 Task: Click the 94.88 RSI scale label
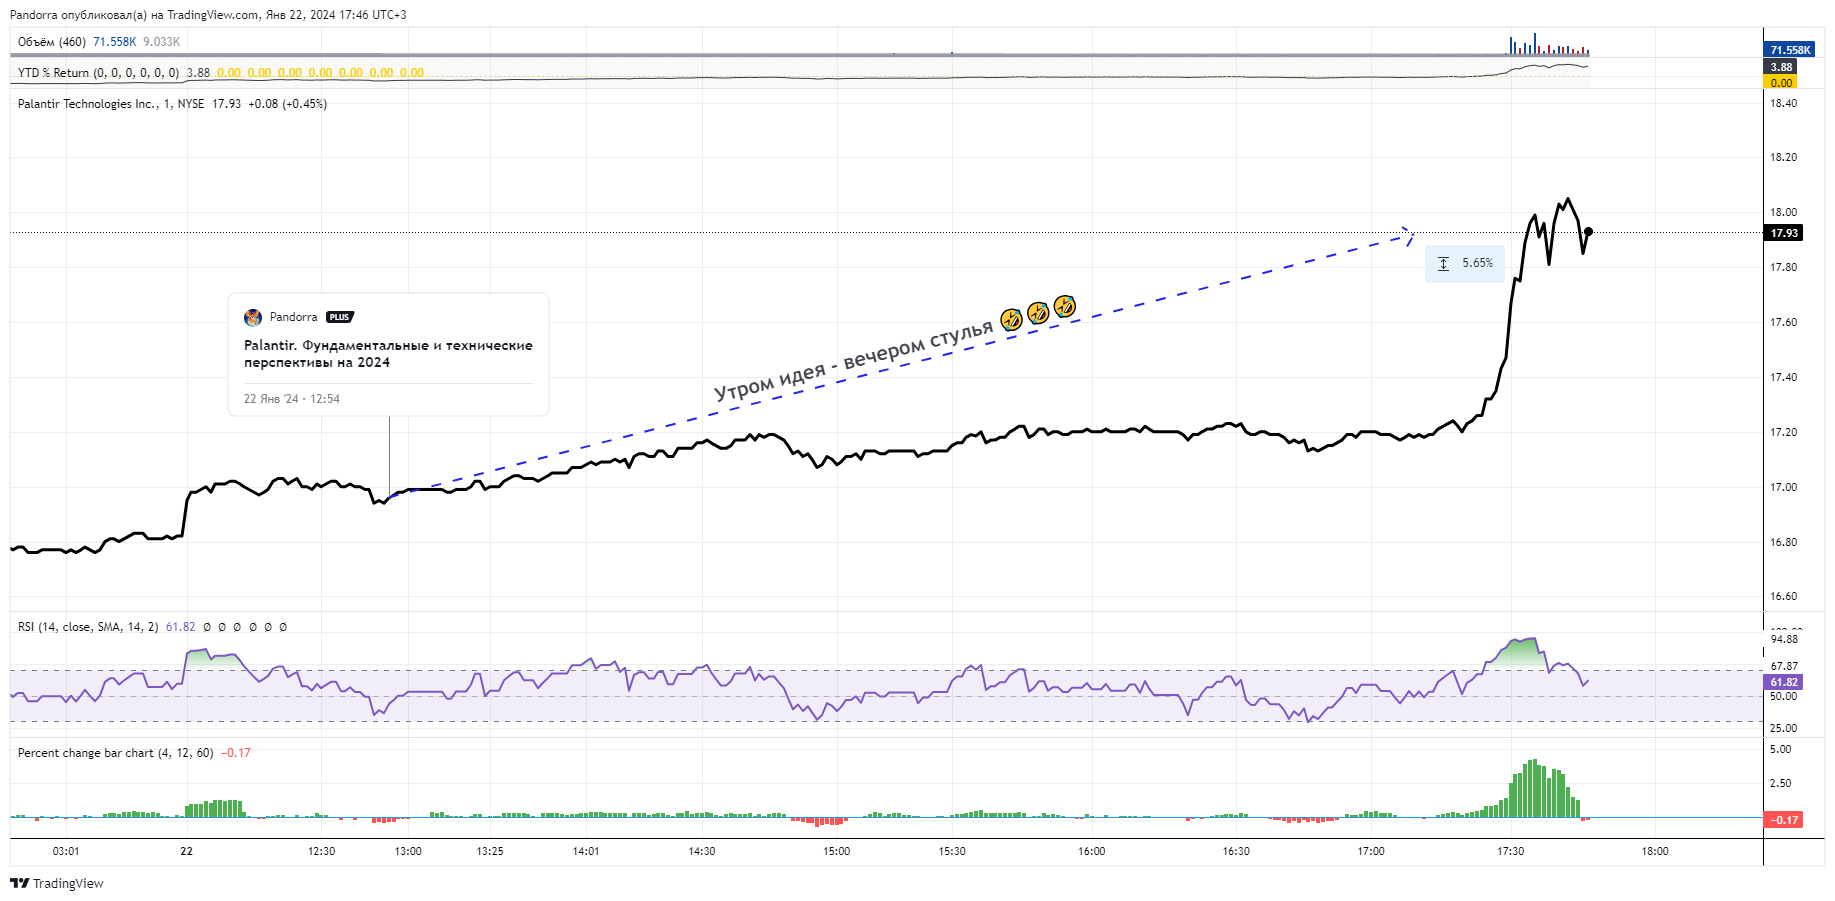pos(1784,639)
